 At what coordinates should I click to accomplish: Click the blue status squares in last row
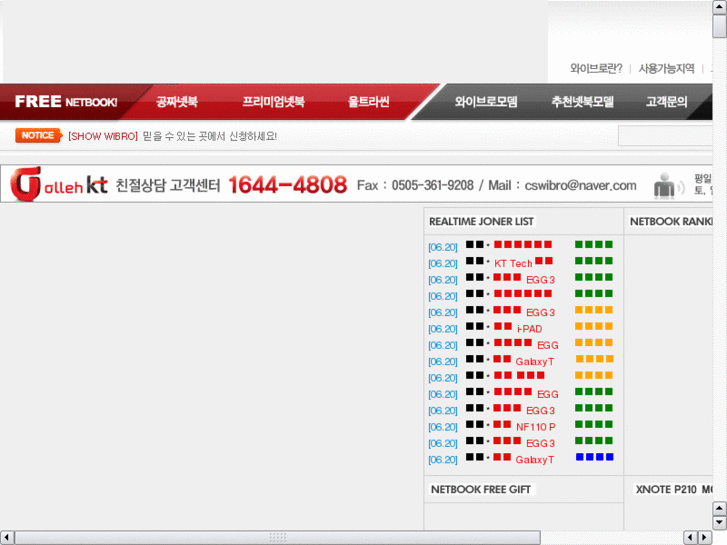[x=594, y=457]
